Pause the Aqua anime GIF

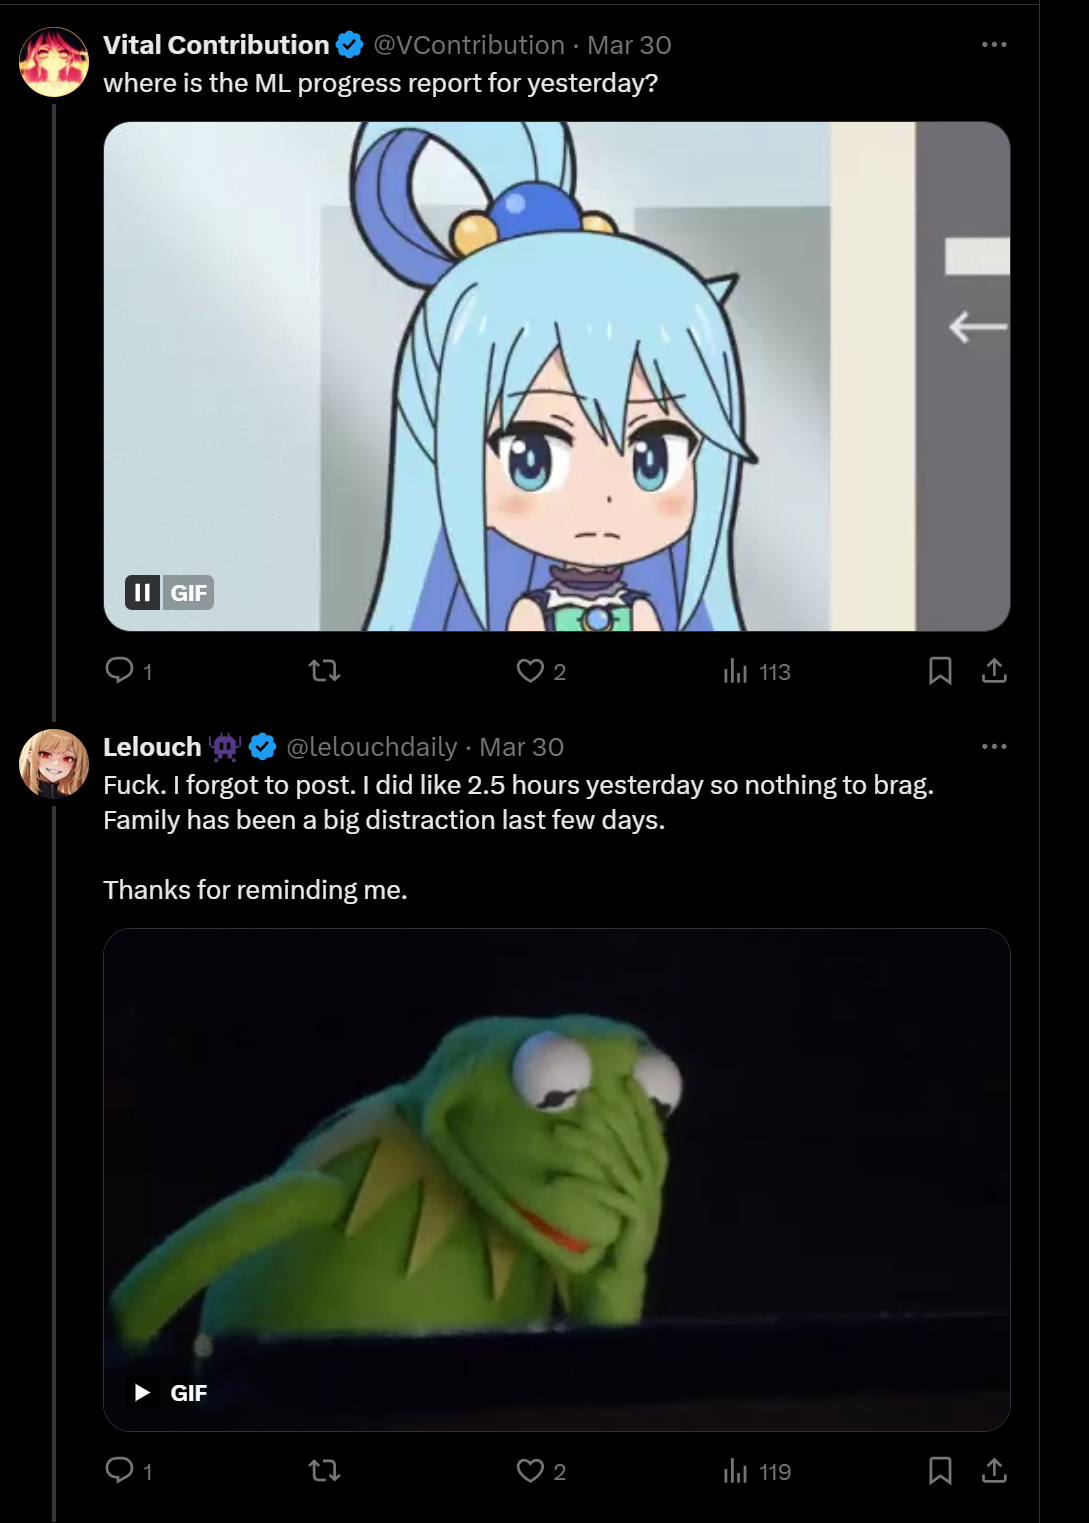point(140,592)
